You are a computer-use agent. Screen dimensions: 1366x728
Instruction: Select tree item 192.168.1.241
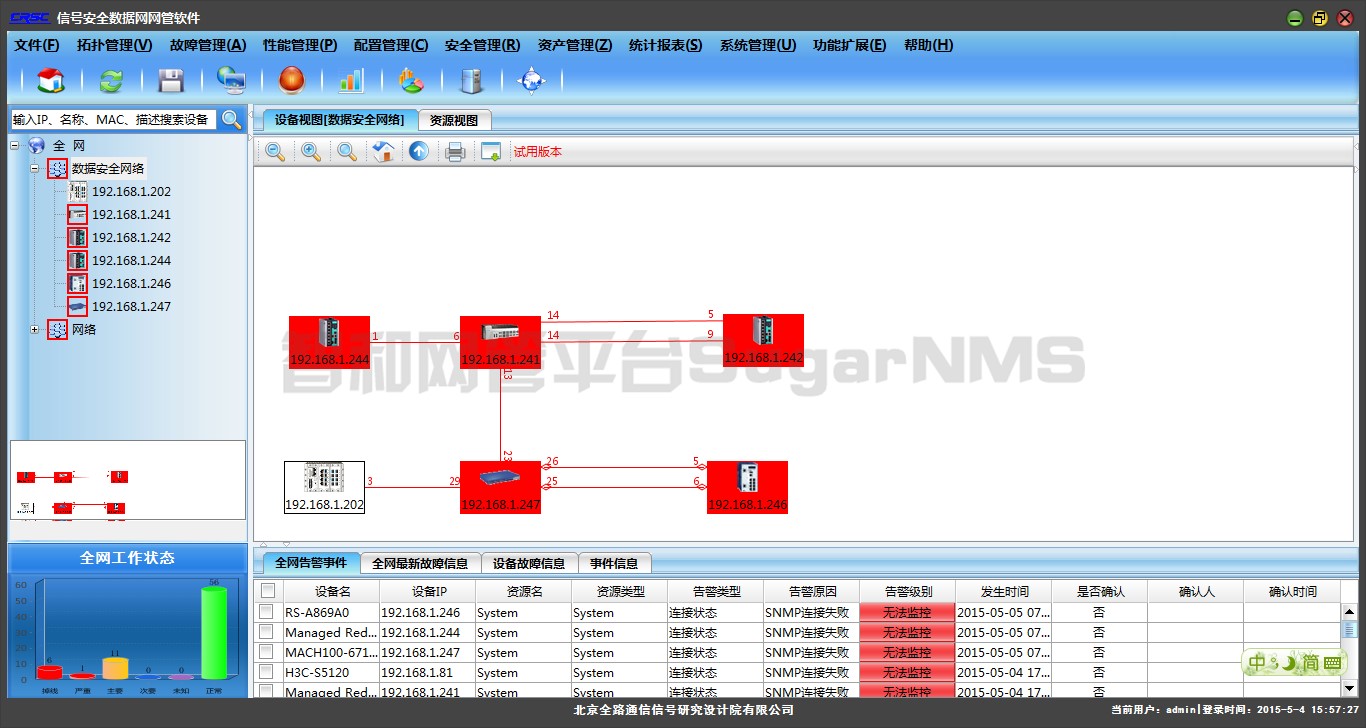tap(131, 215)
